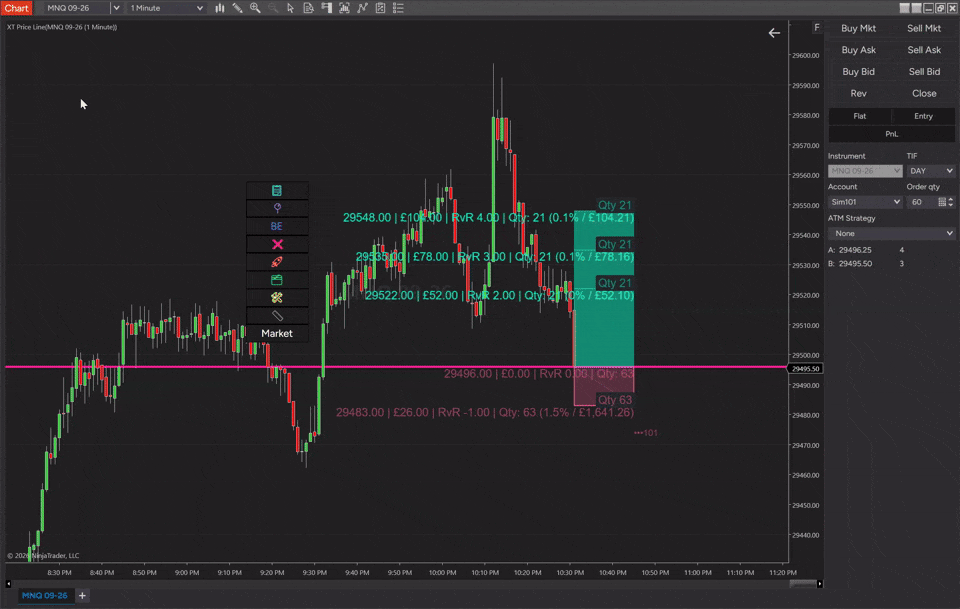This screenshot has height=609, width=960.
Task: Click the teal clipboard icon in floating menu
Action: 277,190
